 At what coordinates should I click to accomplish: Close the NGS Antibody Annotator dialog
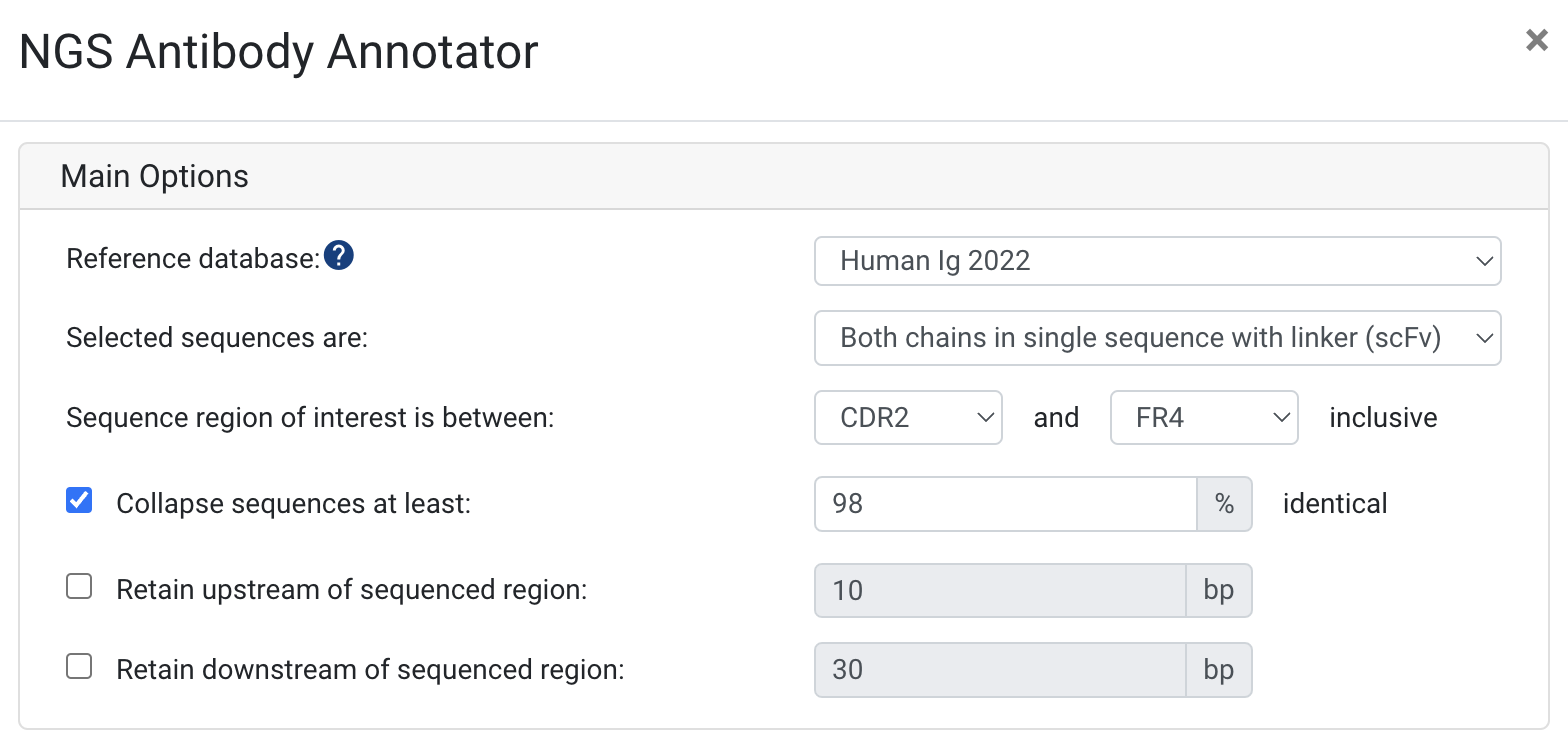pyautogui.click(x=1536, y=40)
